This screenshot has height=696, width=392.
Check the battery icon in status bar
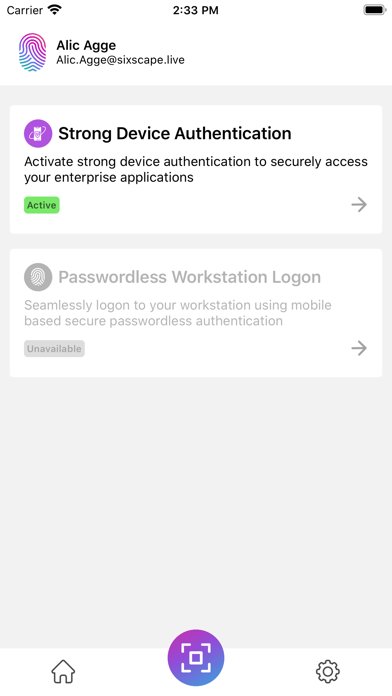tap(375, 10)
